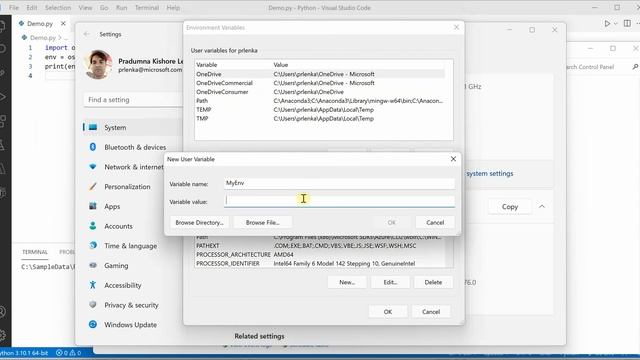This screenshot has width=640, height=360.
Task: Click OK in Environment Variables window
Action: 388,311
